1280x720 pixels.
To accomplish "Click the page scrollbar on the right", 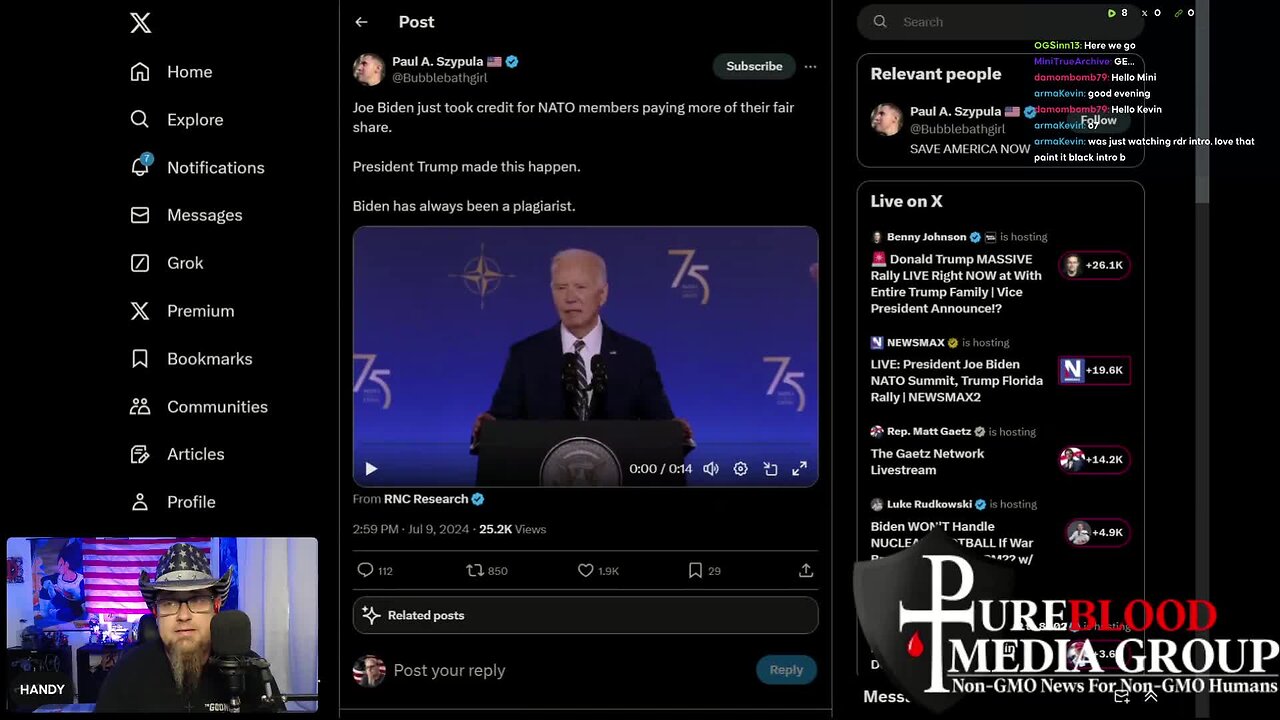I will pos(1202,100).
